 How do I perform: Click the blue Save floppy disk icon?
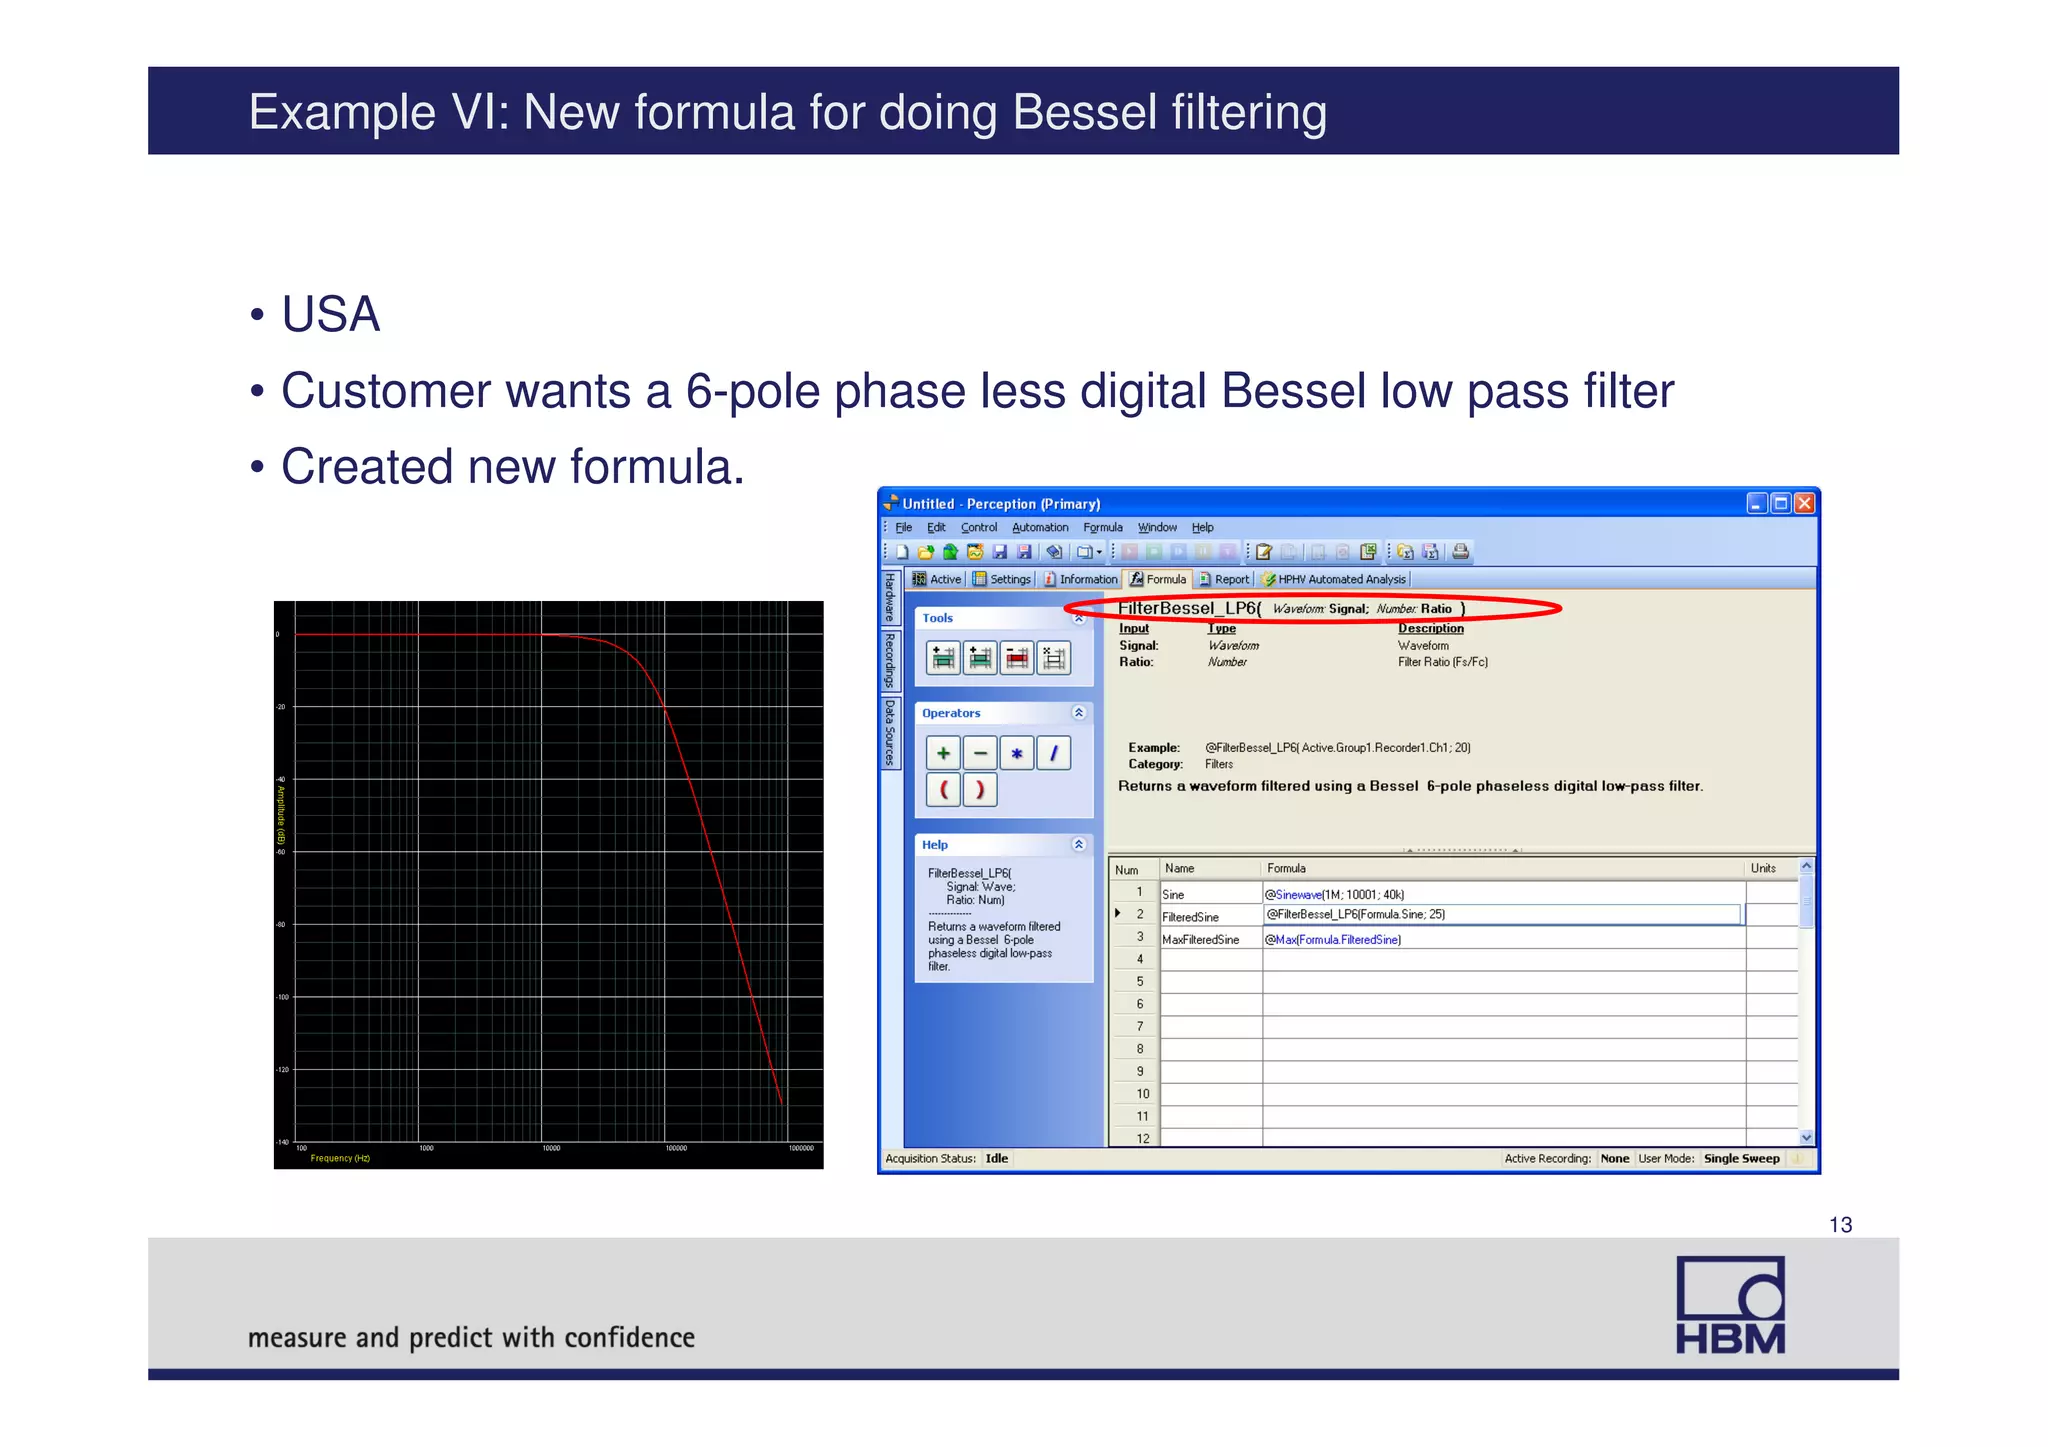click(x=999, y=552)
